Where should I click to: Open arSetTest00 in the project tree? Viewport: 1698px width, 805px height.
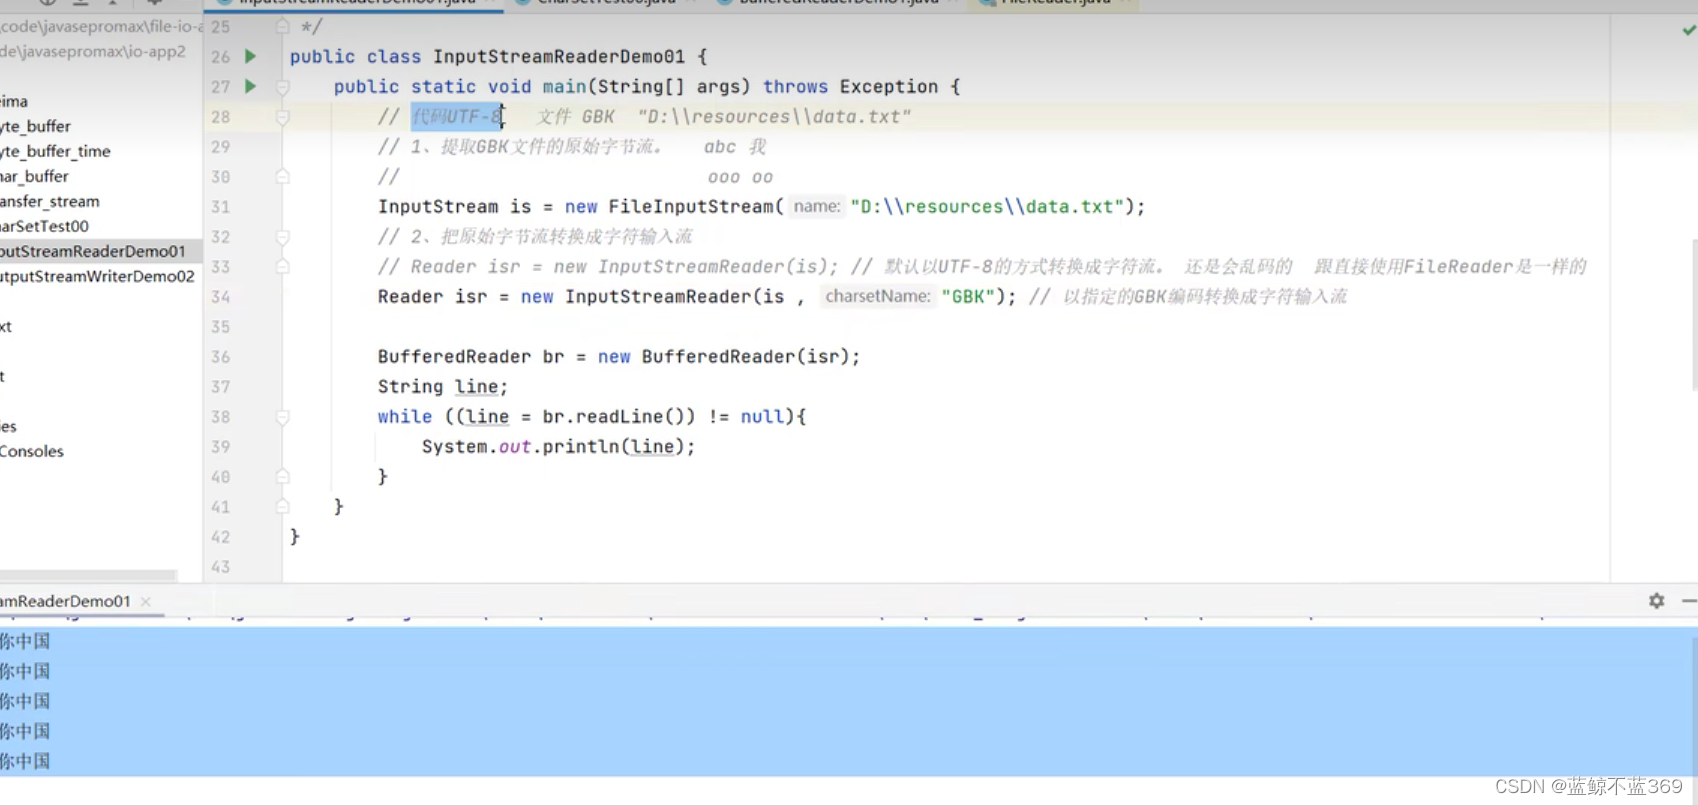[x=45, y=226]
